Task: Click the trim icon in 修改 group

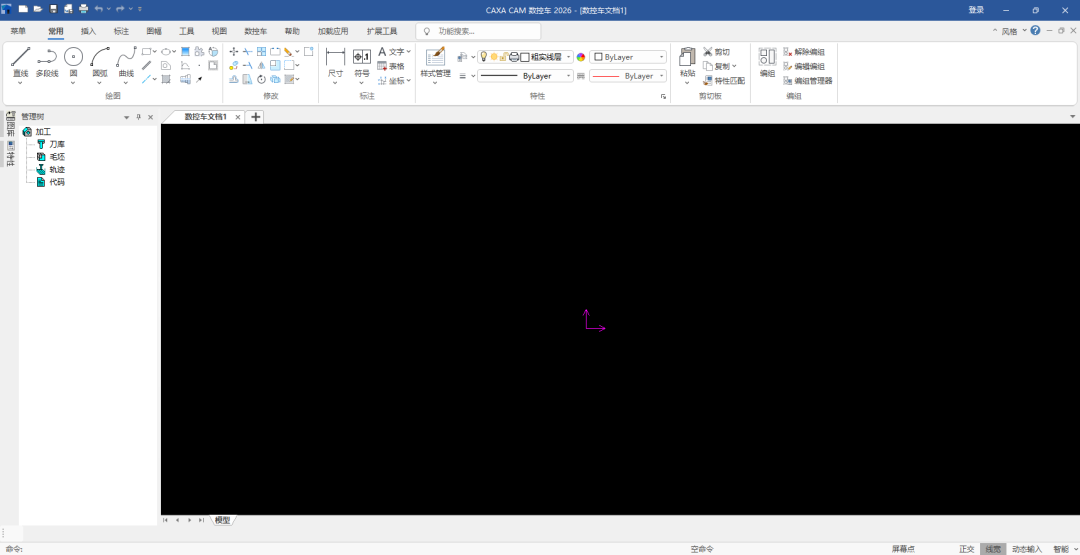Action: 247,52
